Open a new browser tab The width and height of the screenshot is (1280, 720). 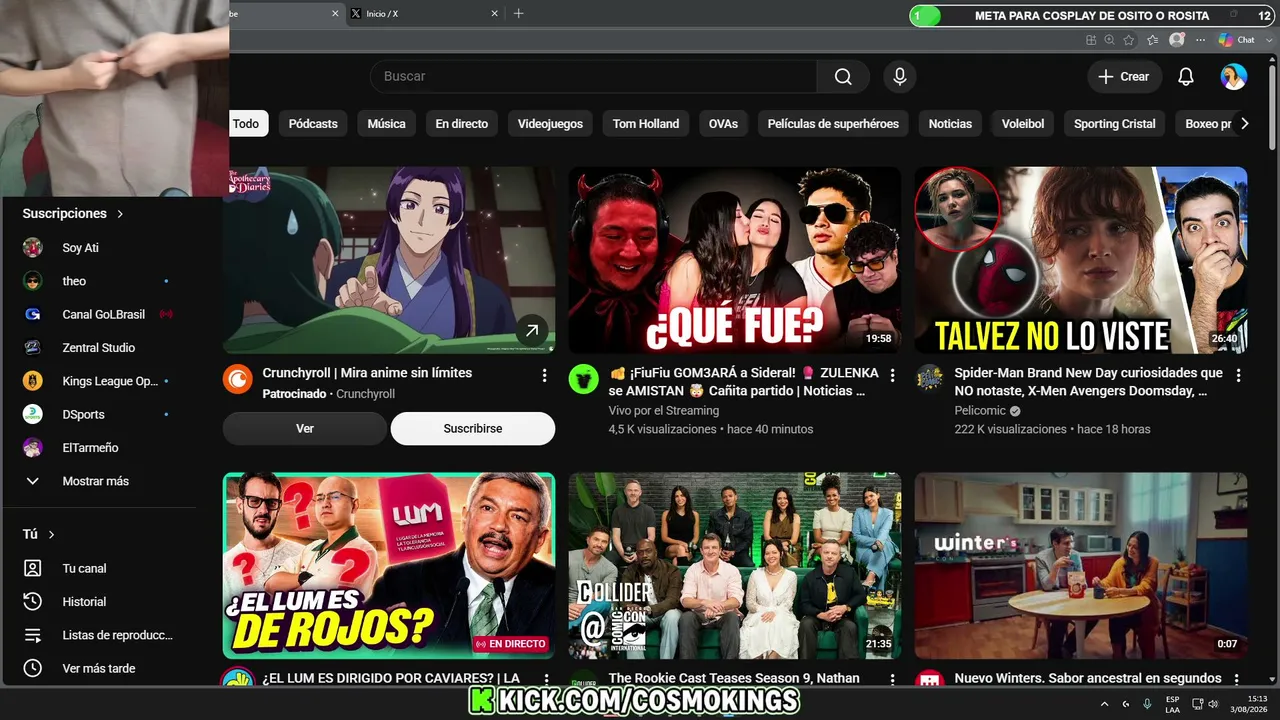[x=518, y=14]
